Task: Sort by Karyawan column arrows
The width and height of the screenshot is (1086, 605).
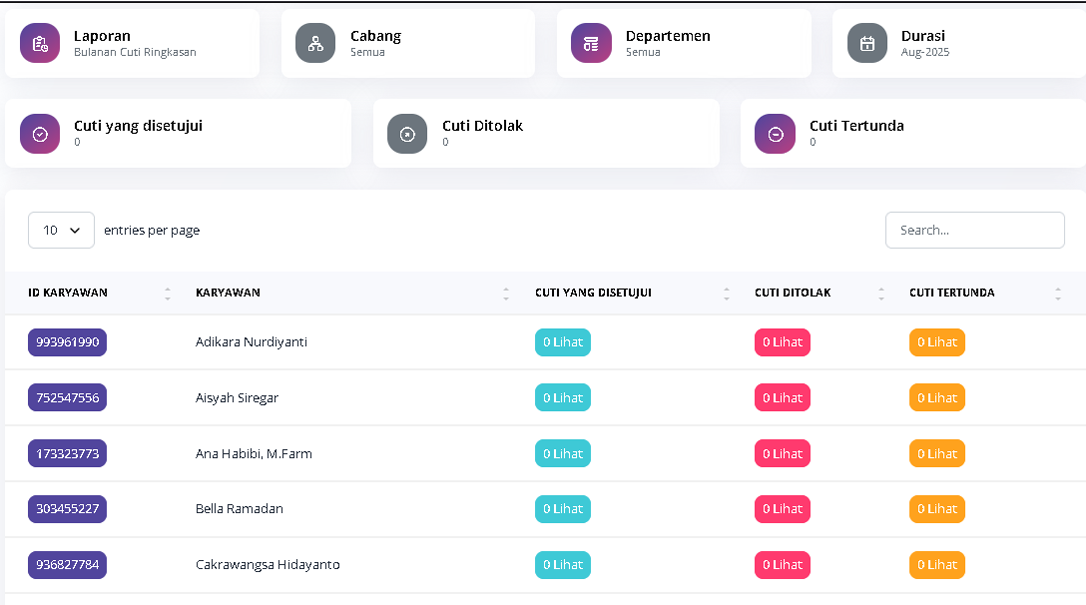Action: click(x=506, y=293)
